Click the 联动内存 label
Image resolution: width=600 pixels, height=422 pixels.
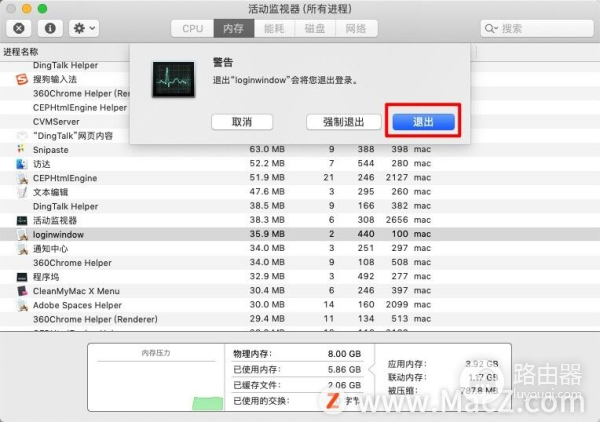pos(407,377)
